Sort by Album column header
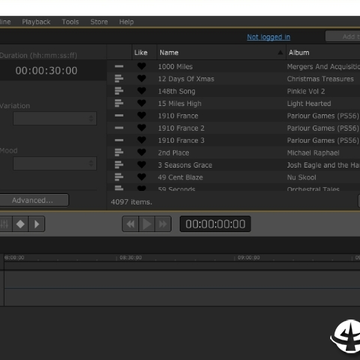360x360 pixels. (x=299, y=53)
